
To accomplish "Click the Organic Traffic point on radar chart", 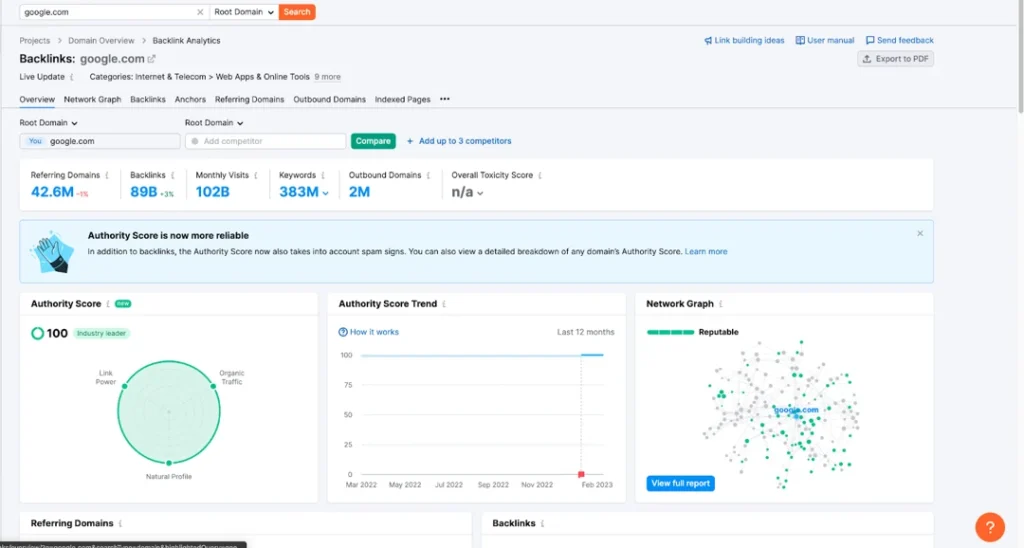I will click(x=213, y=386).
